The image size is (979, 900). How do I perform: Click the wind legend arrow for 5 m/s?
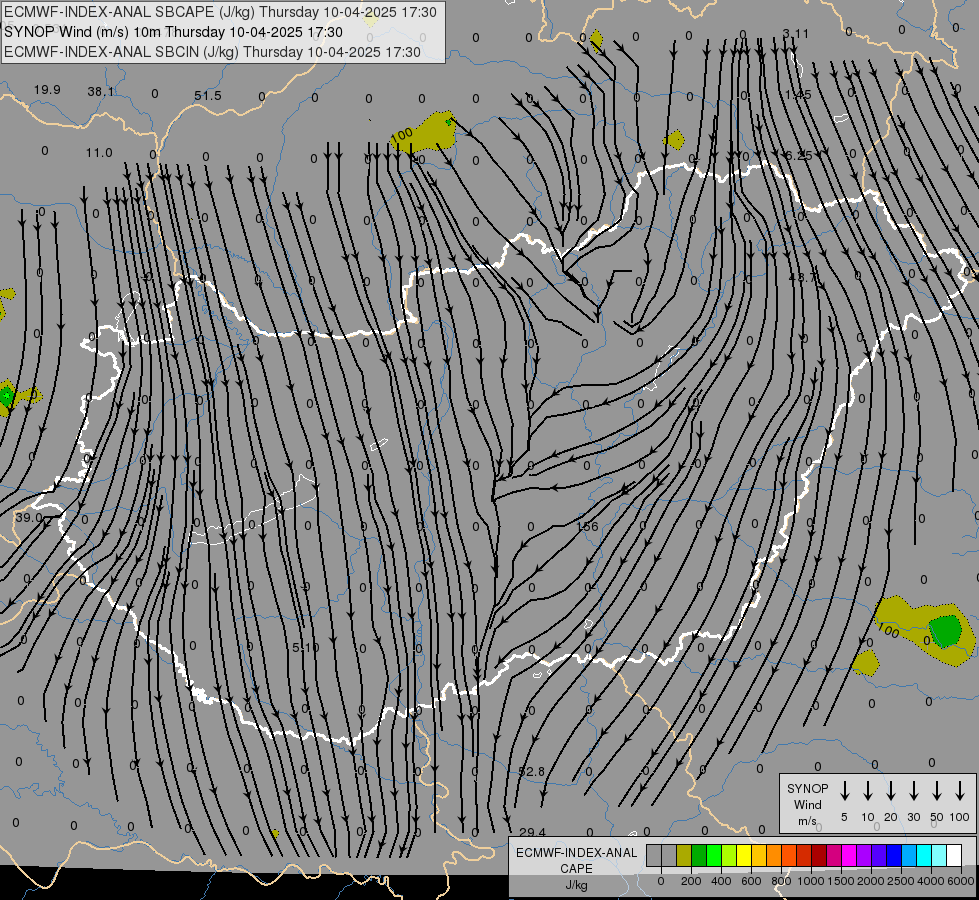point(844,790)
